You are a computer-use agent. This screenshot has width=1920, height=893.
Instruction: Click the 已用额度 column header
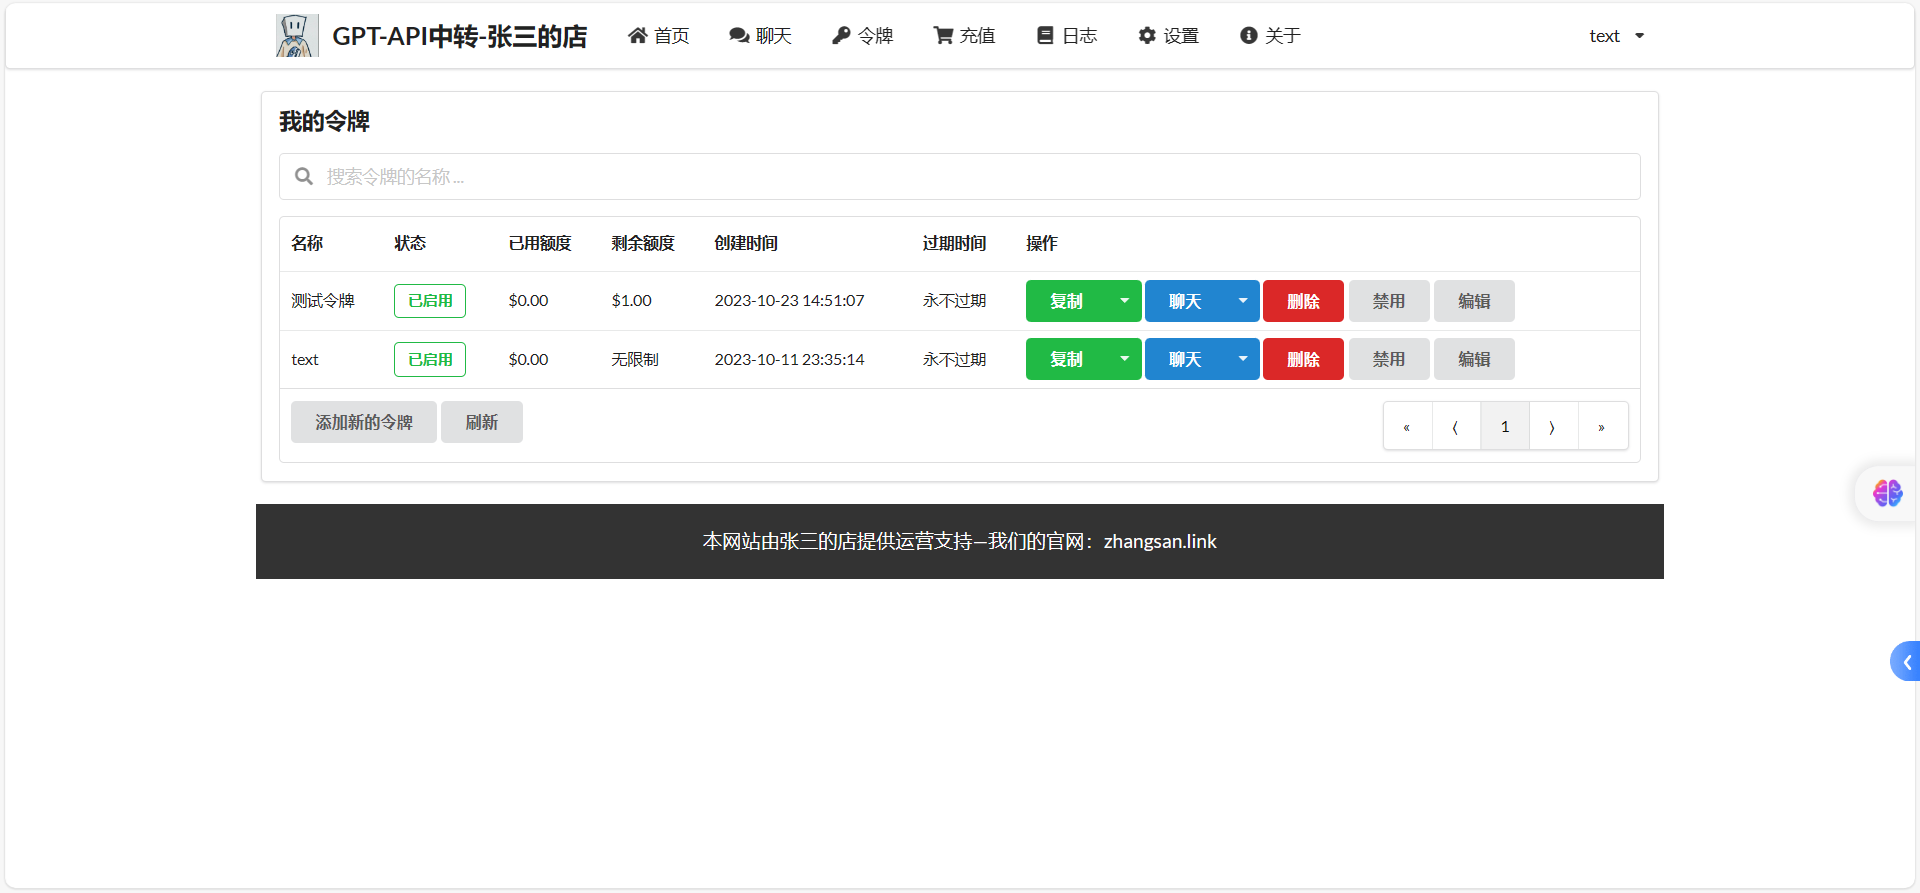click(x=540, y=243)
